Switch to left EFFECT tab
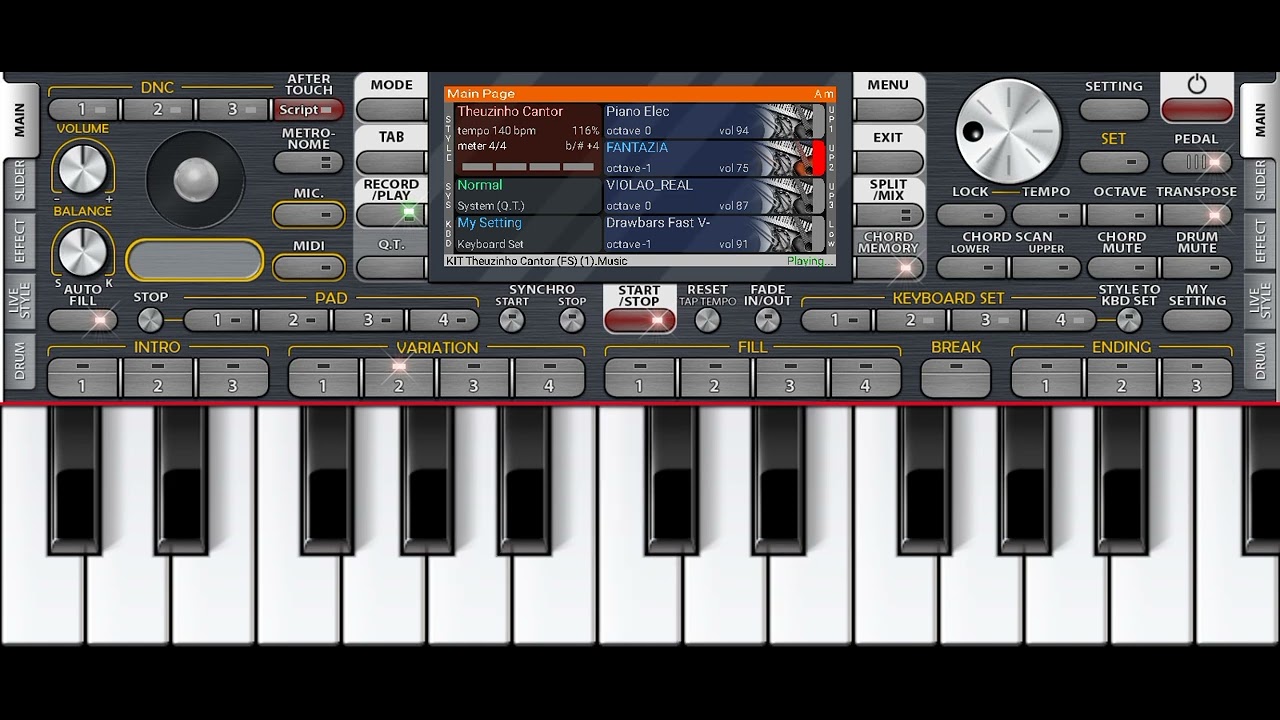The image size is (1280, 720). pos(20,241)
